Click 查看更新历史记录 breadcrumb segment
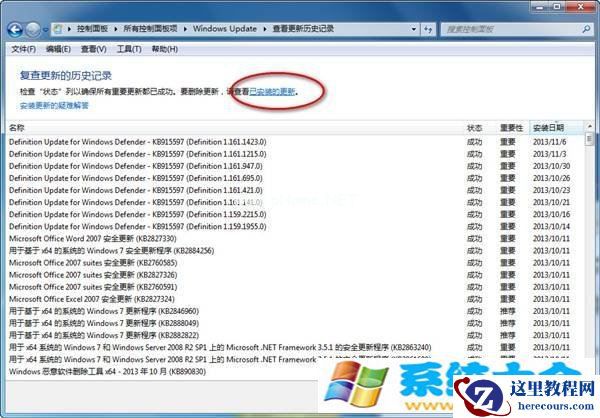 tap(303, 29)
